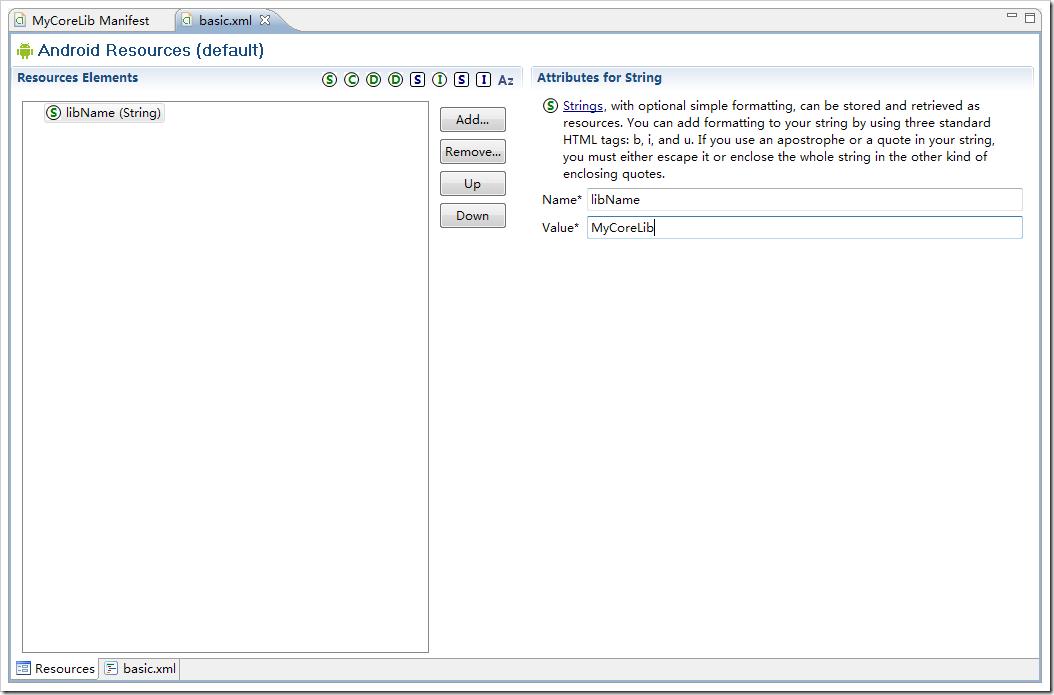Focus the Value field containing MyCoreLib
1054x695 pixels.
pos(805,227)
